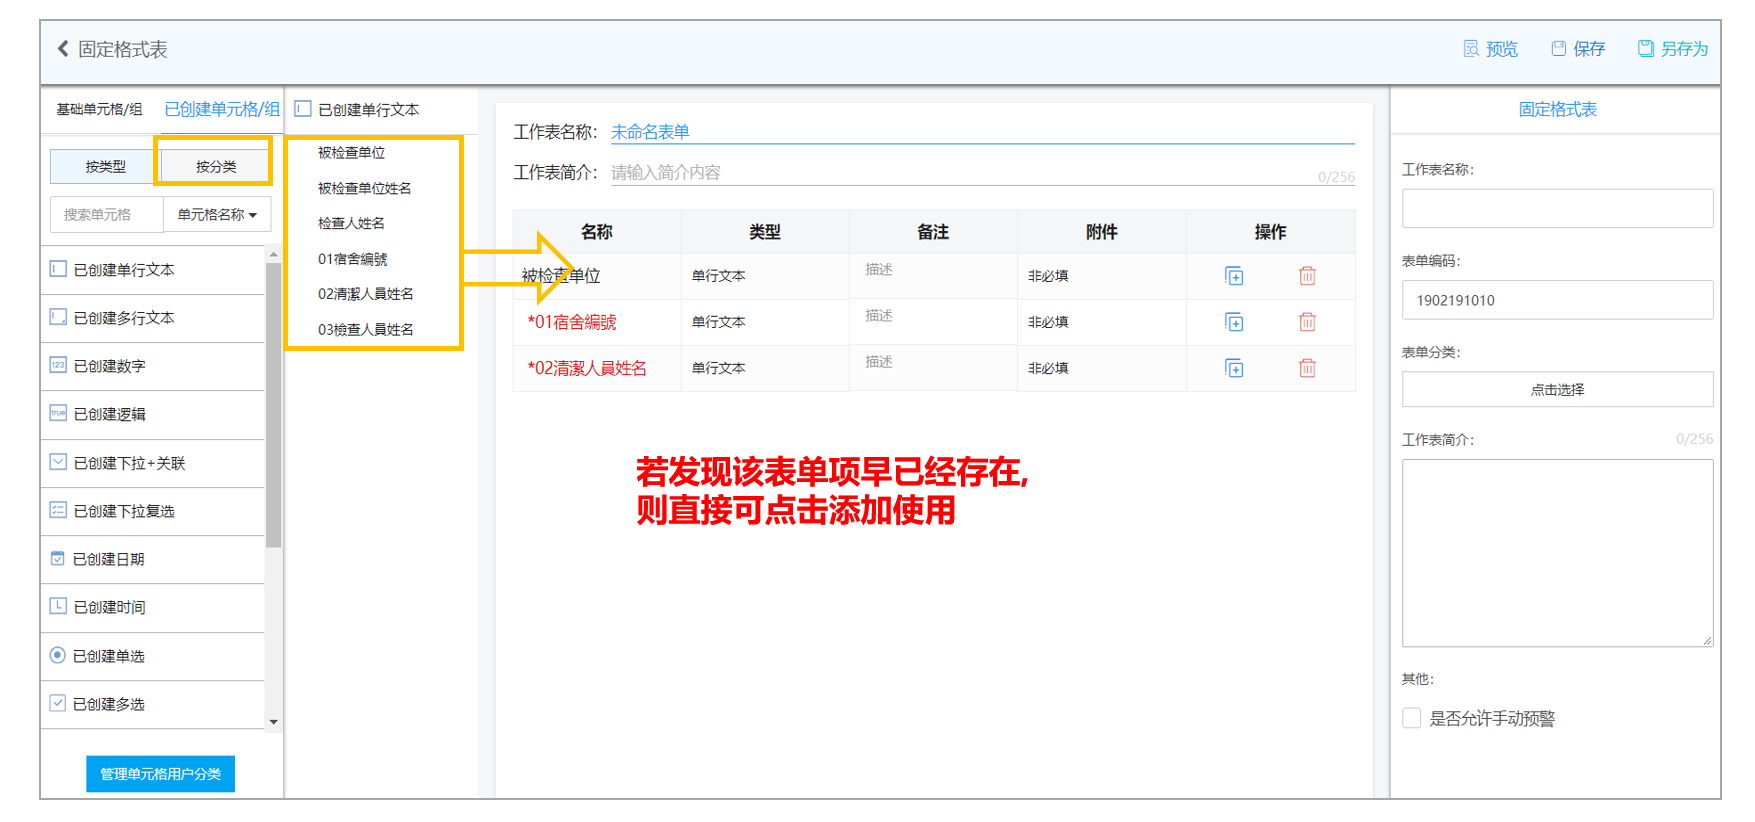1755x822 pixels.
Task: Add 被检查单位姓名 from the created cells list
Action: tap(364, 188)
